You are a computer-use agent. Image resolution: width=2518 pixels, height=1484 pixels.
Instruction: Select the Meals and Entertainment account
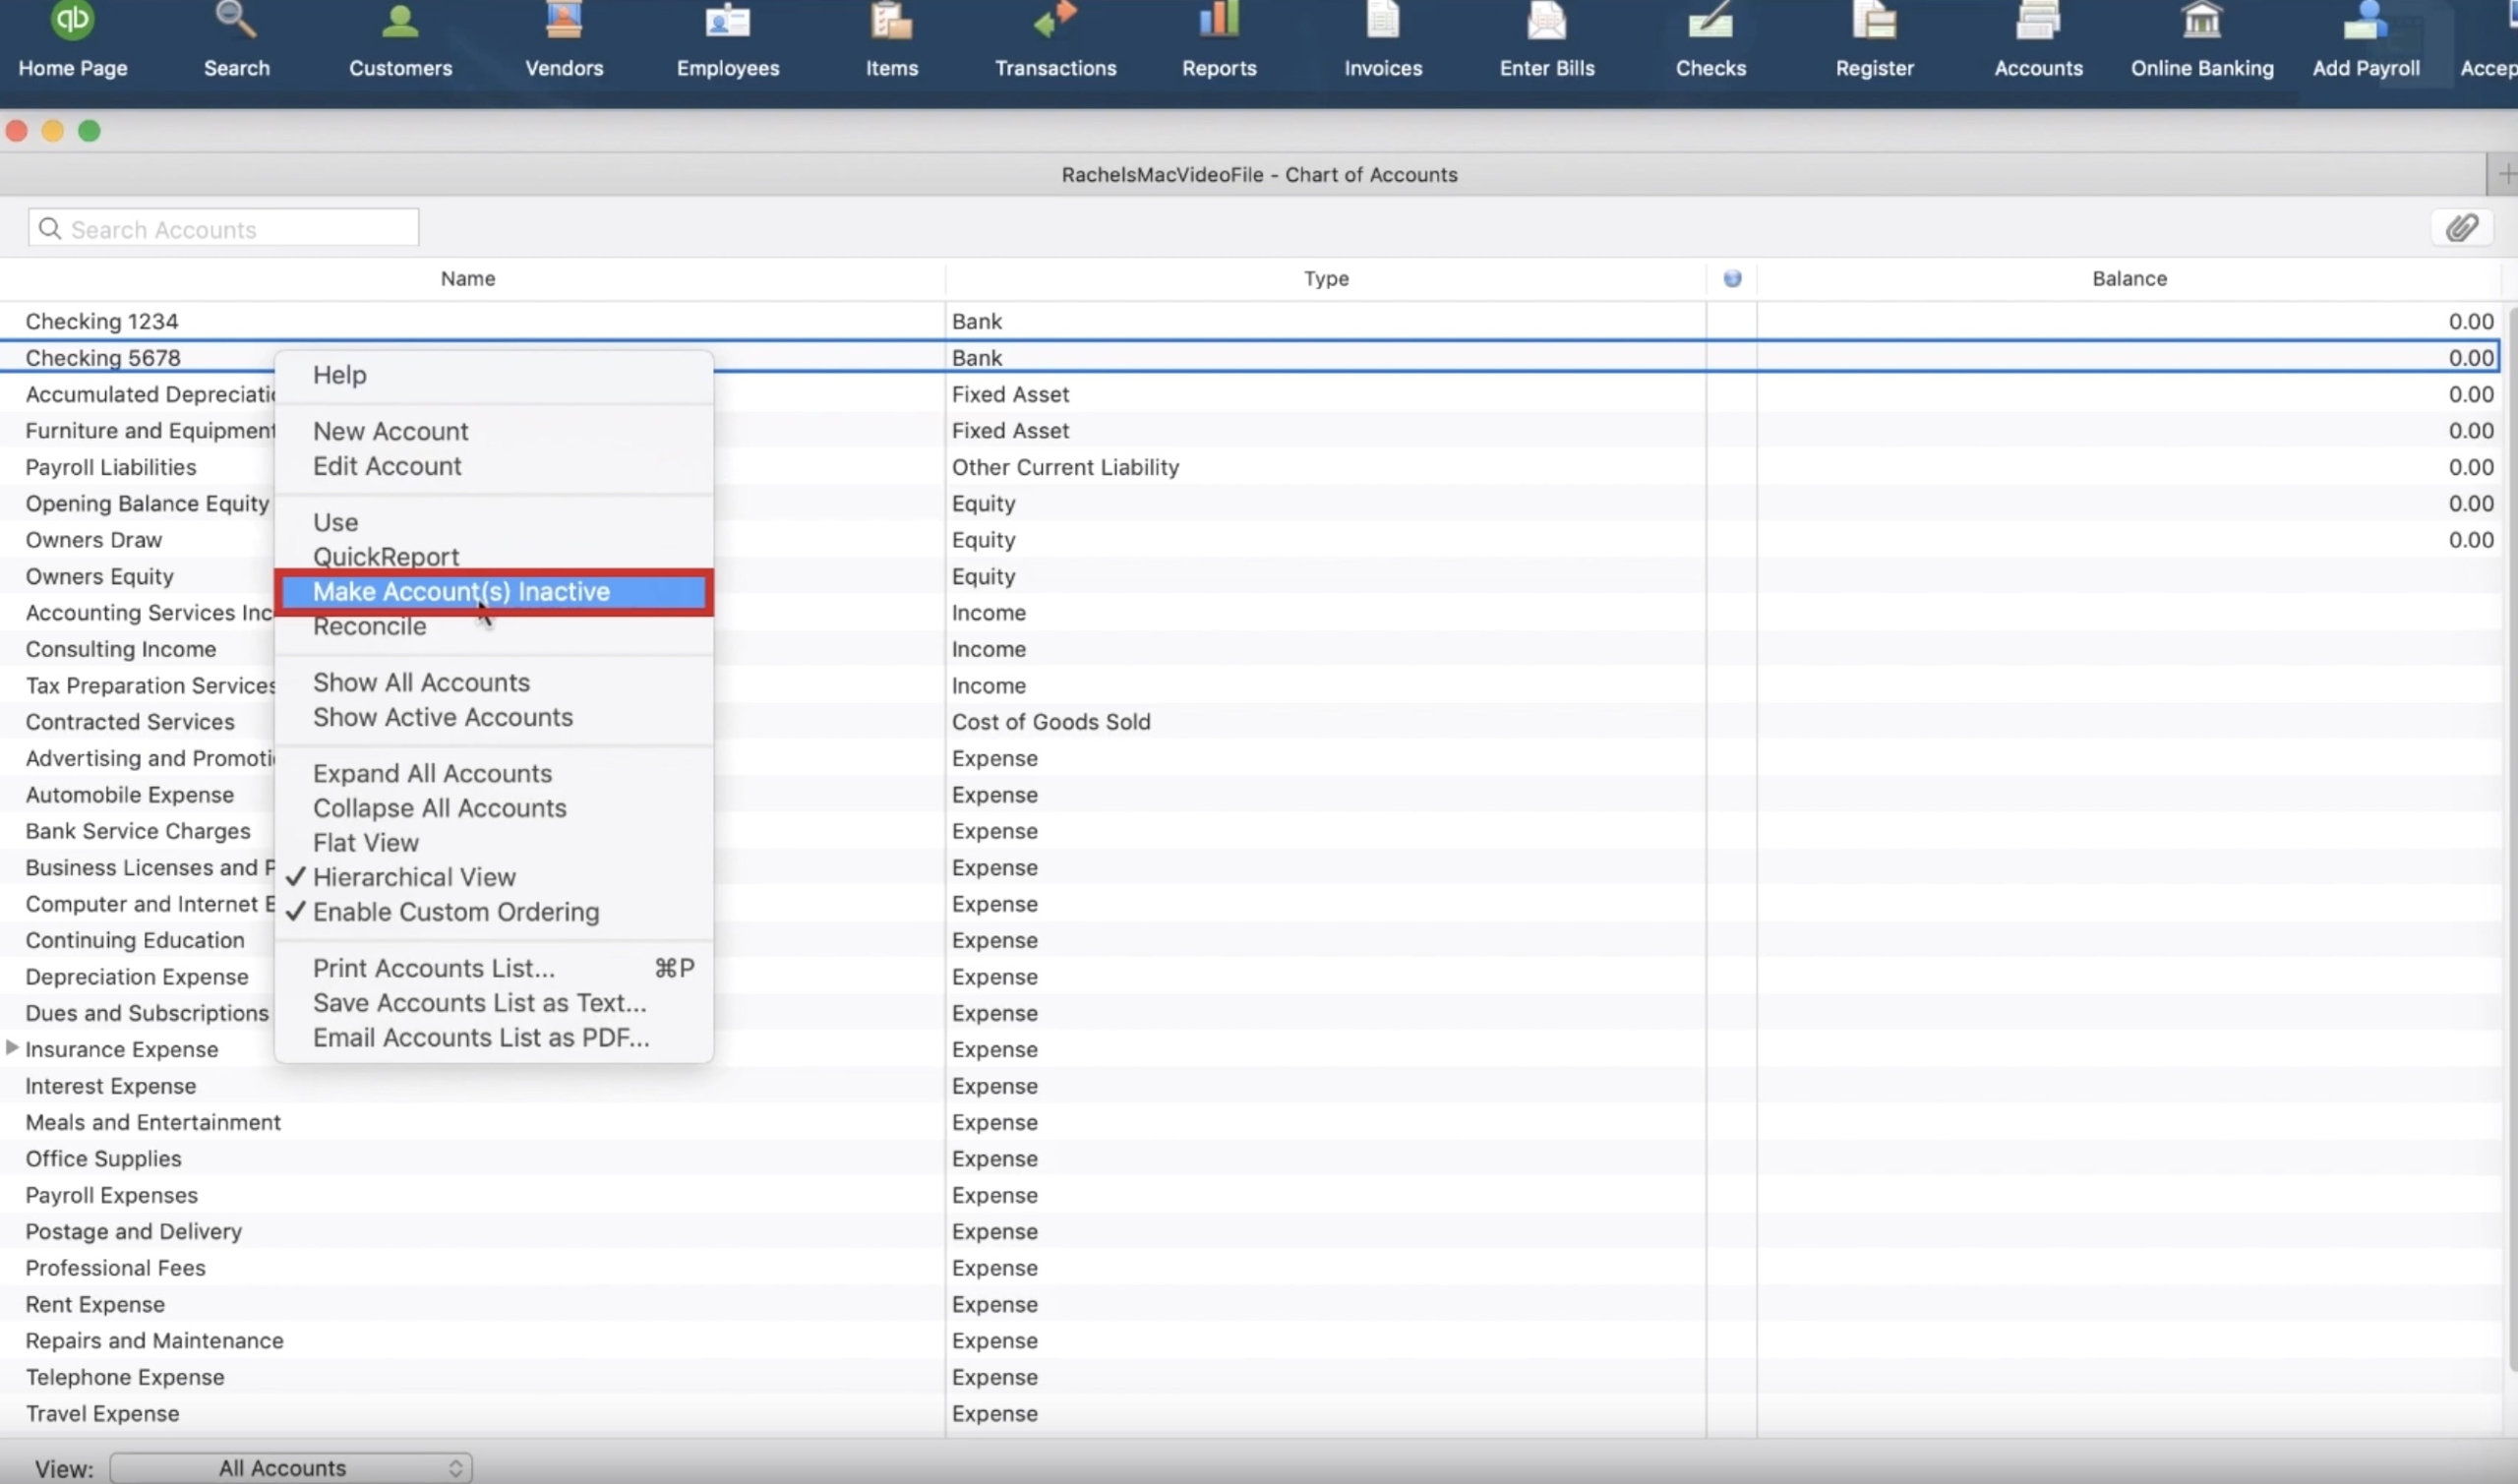pos(1250,1122)
